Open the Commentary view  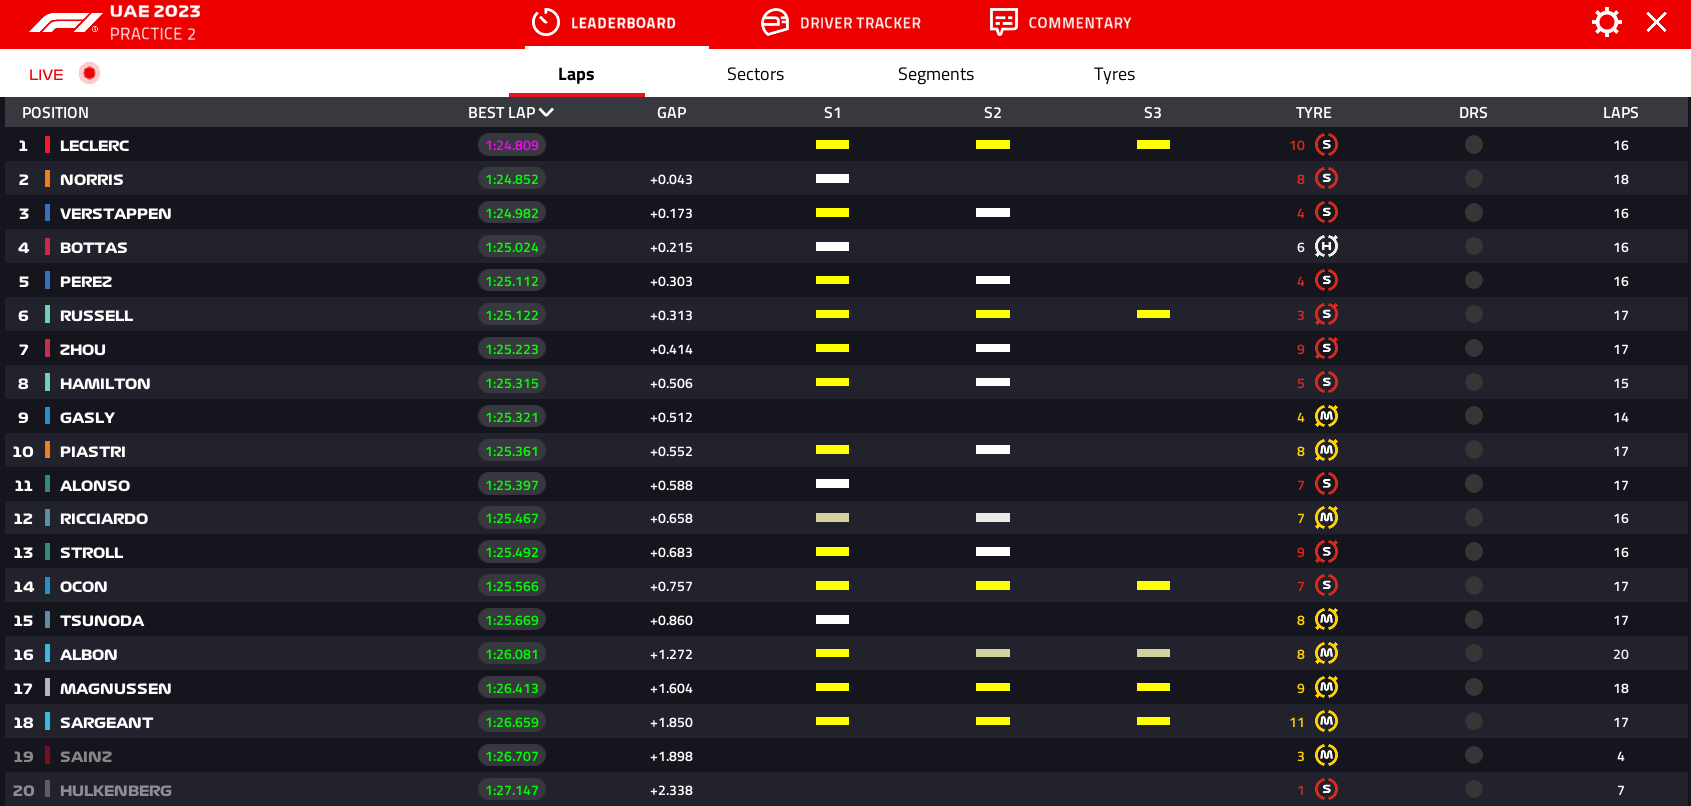[1060, 23]
